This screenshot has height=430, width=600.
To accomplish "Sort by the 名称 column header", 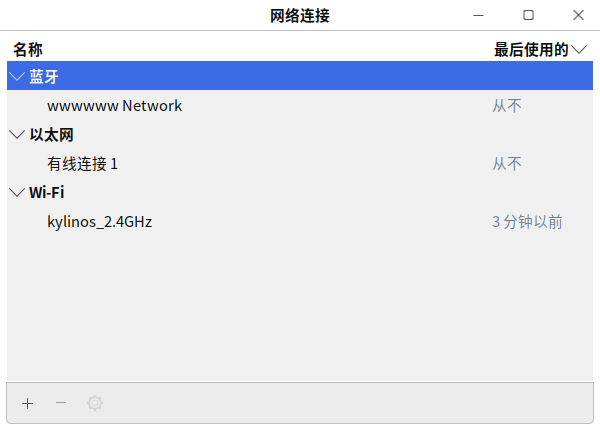I will click(x=28, y=50).
